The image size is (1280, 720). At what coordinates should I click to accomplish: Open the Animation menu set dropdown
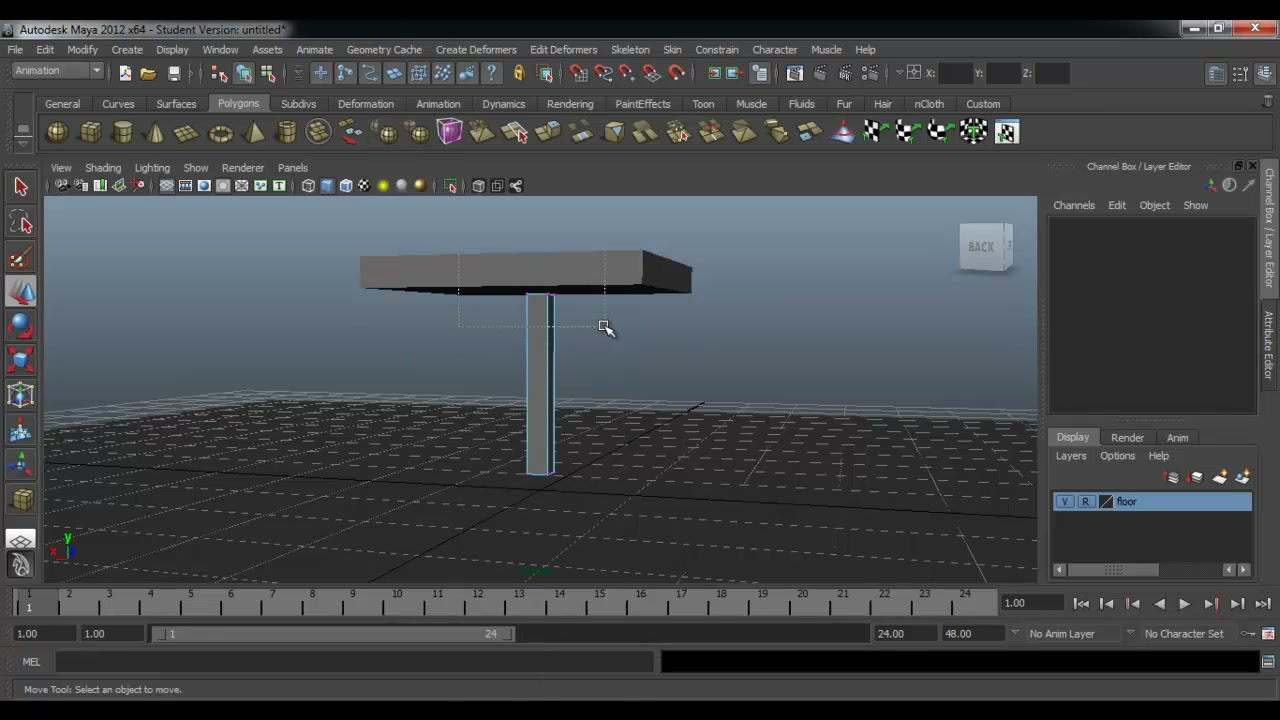(57, 71)
